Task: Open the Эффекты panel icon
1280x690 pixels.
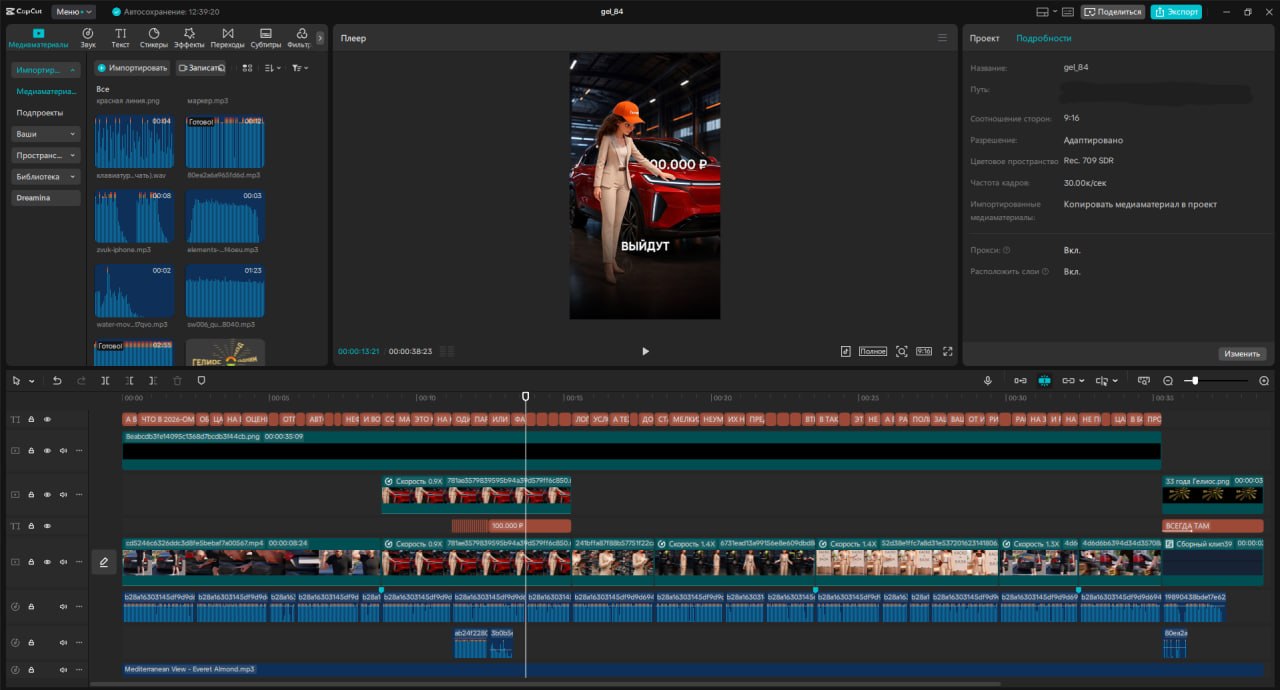Action: tap(189, 38)
